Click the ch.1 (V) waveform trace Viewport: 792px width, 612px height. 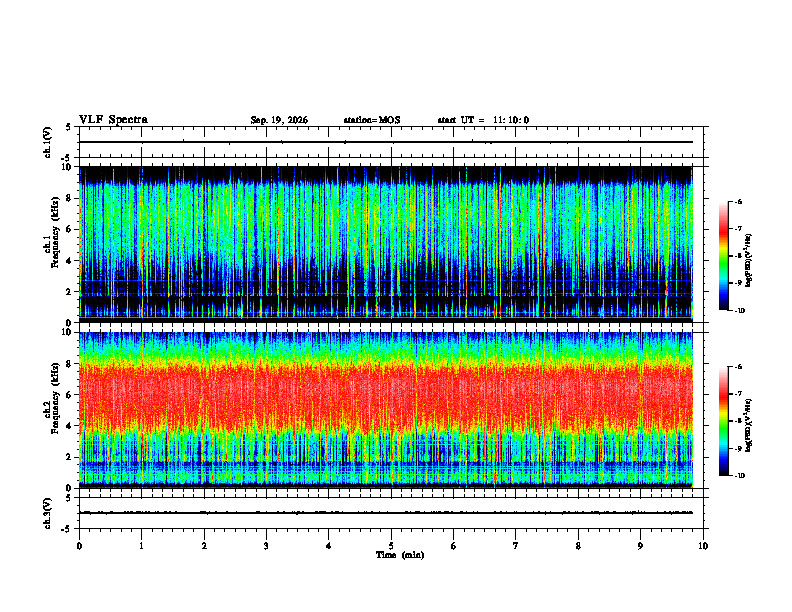[x=385, y=142]
